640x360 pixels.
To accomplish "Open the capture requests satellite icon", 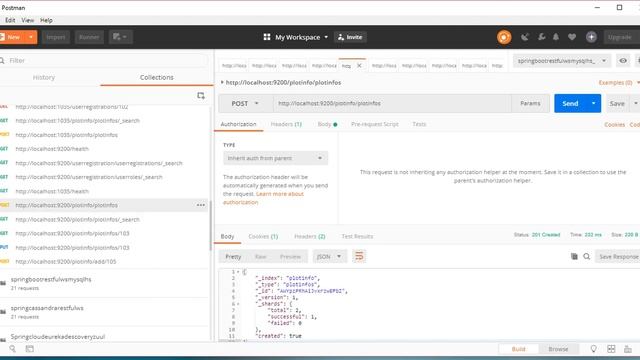I will tap(525, 37).
